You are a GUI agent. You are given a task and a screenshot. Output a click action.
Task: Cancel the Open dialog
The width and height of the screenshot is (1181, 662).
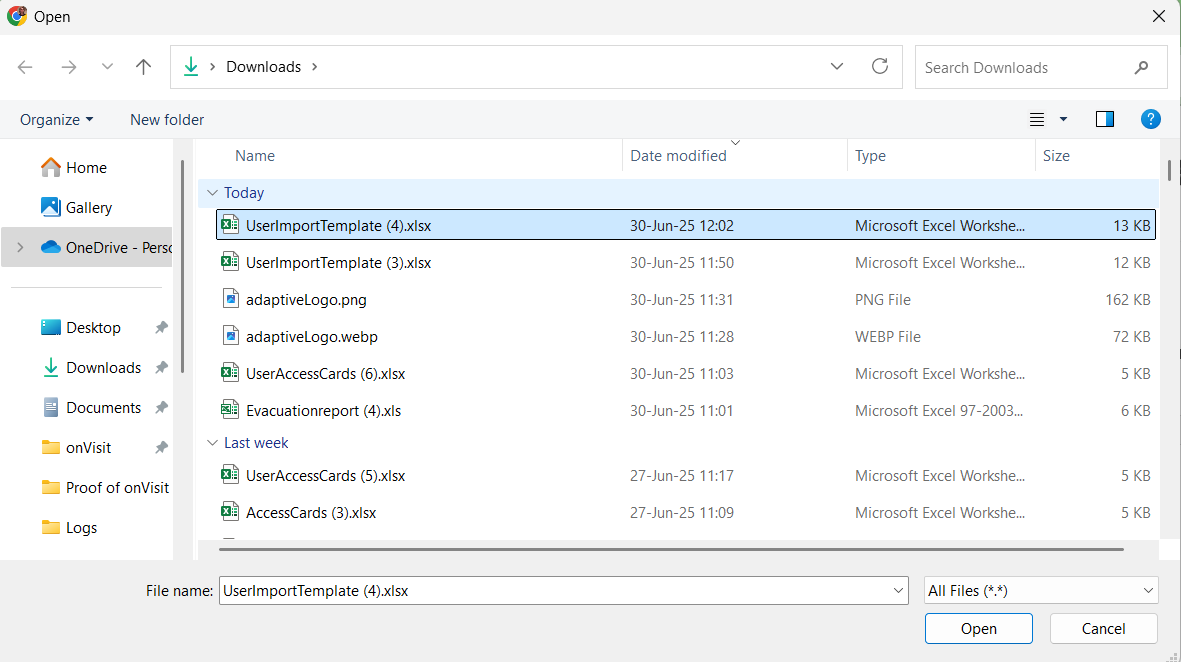[x=1103, y=628]
